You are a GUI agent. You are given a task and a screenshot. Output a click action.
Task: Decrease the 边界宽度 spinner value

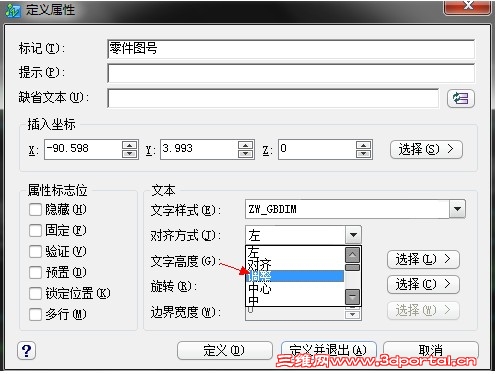352,314
